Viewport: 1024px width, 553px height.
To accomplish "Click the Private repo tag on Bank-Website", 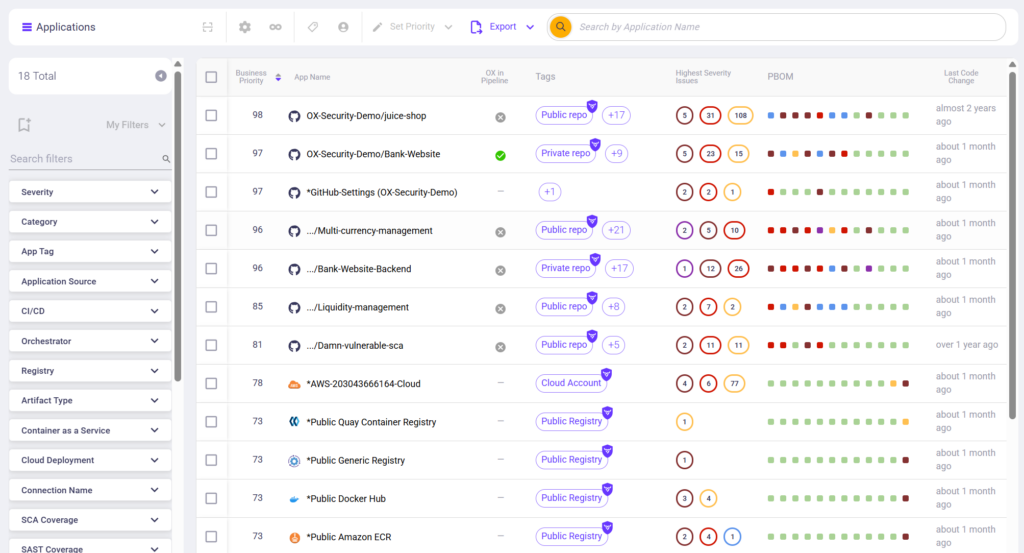I will click(x=566, y=153).
